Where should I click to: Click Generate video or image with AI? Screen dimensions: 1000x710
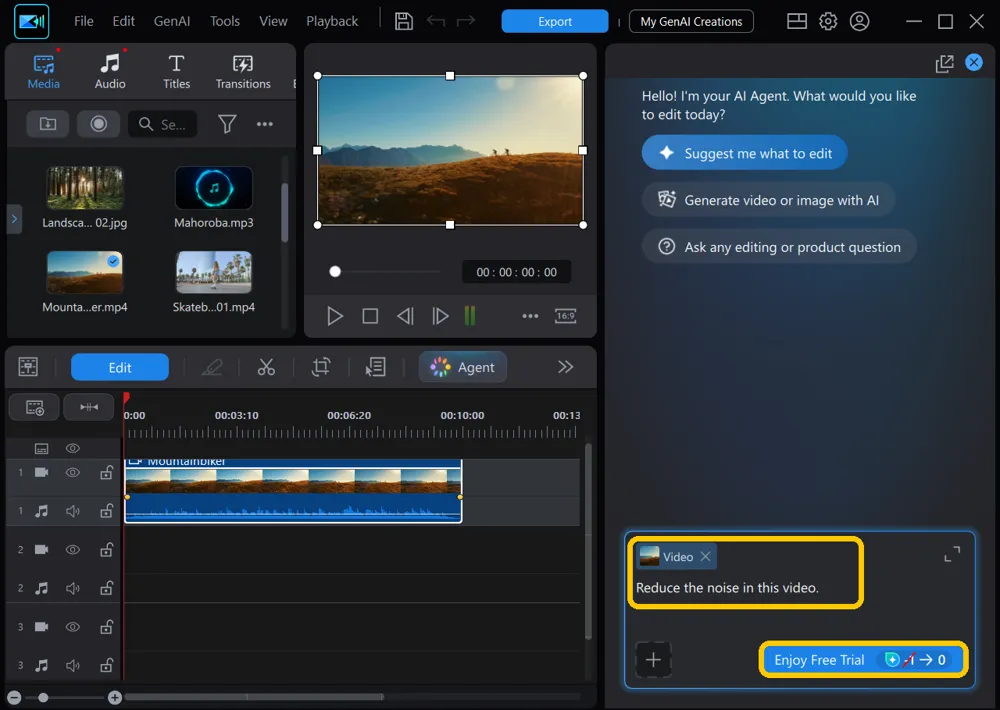(768, 200)
